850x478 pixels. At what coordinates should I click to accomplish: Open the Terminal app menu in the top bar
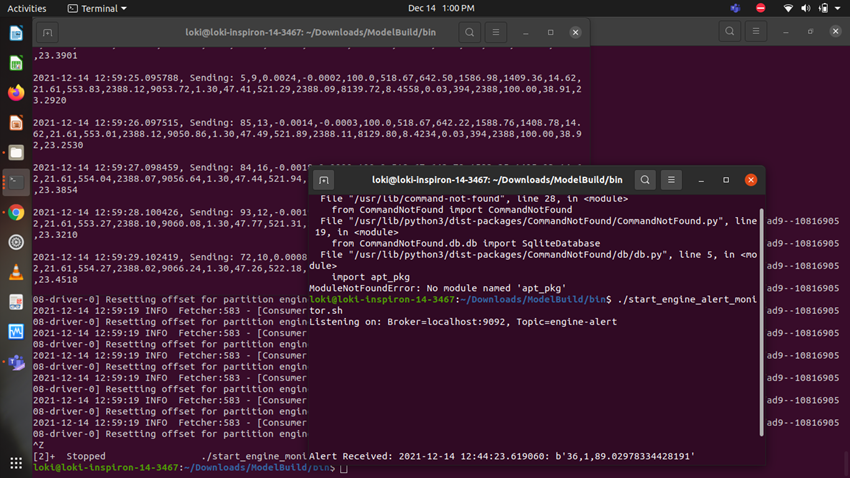click(96, 8)
